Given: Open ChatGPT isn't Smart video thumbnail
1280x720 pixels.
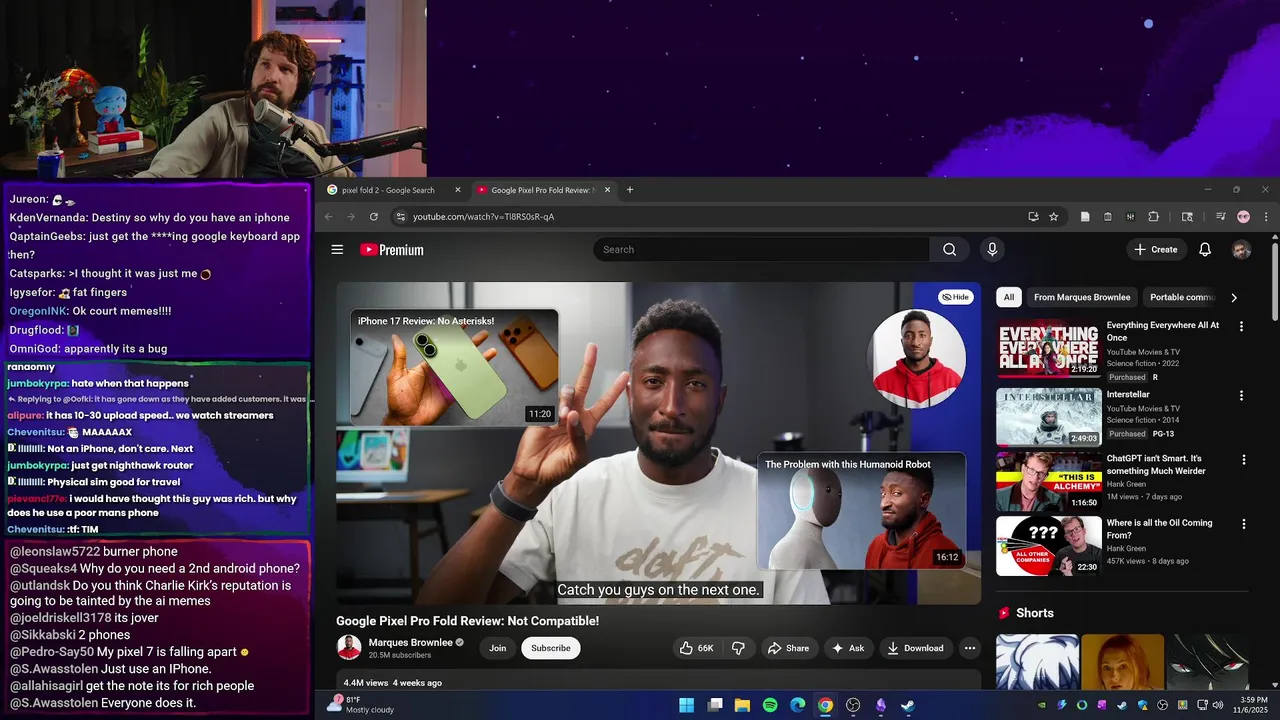Looking at the screenshot, I should tap(1049, 481).
